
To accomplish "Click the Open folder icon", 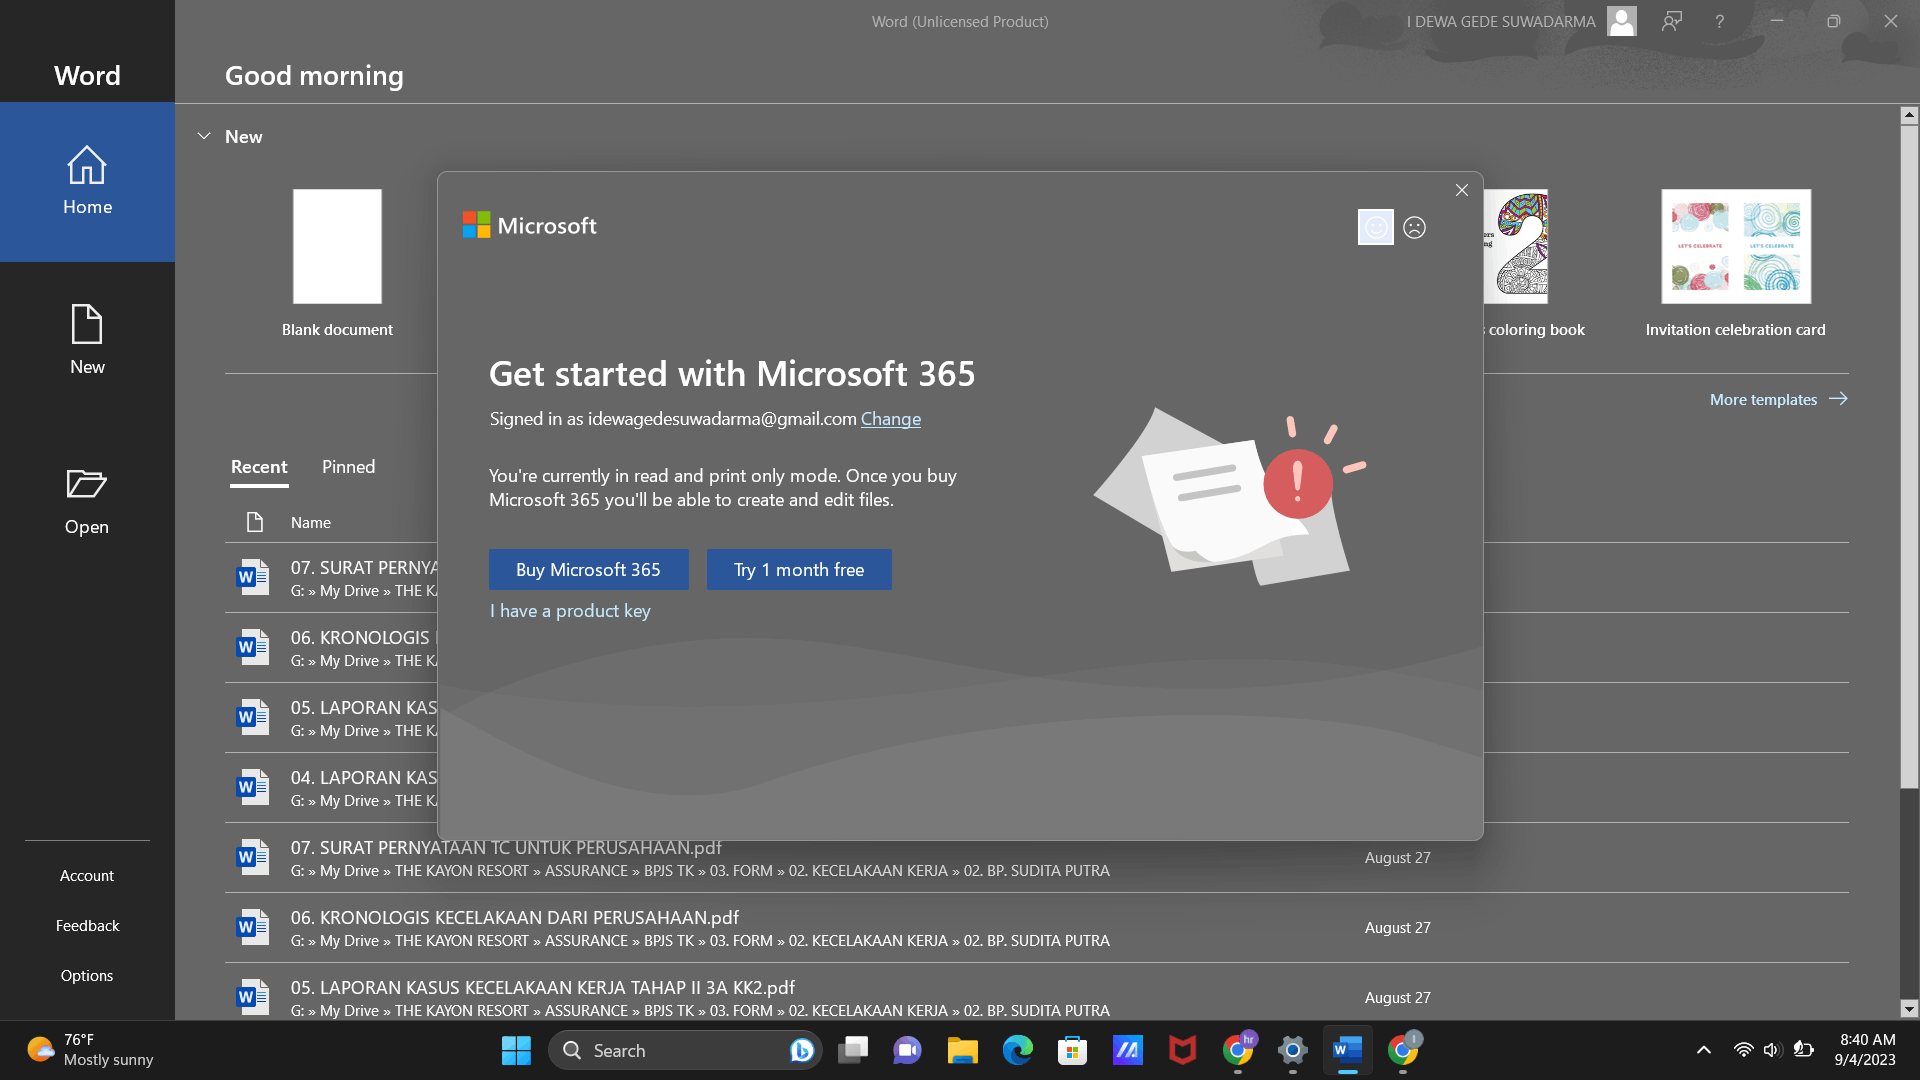I will (87, 484).
